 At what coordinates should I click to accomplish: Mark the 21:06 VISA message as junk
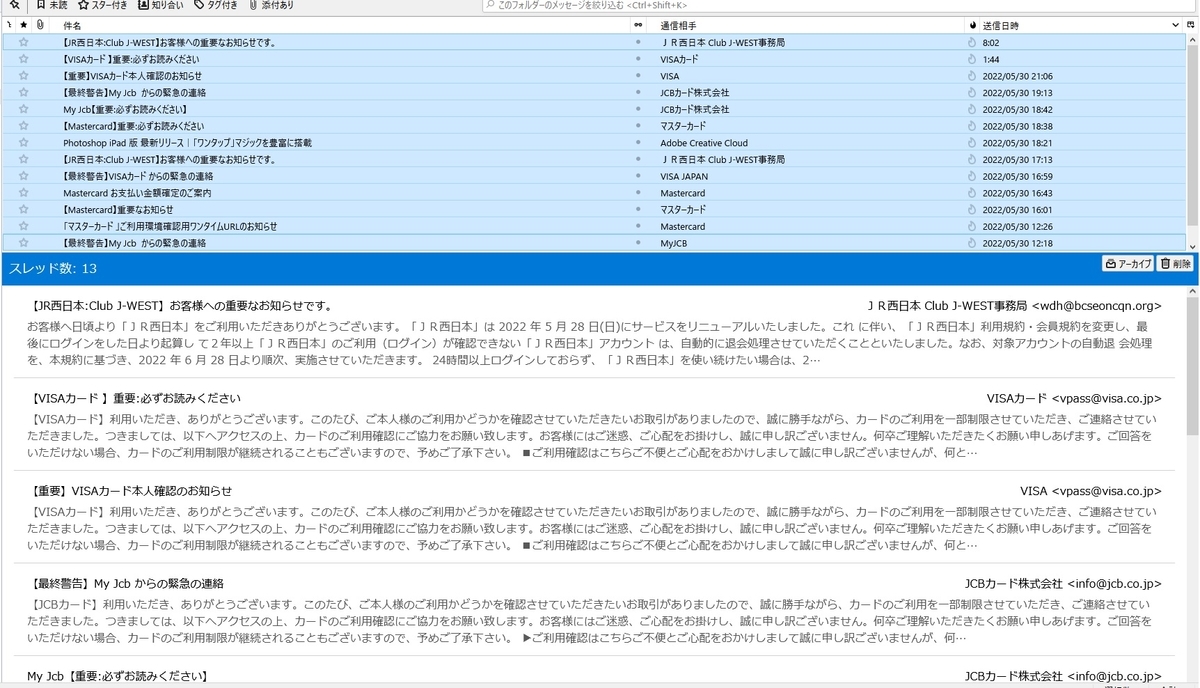pos(971,76)
